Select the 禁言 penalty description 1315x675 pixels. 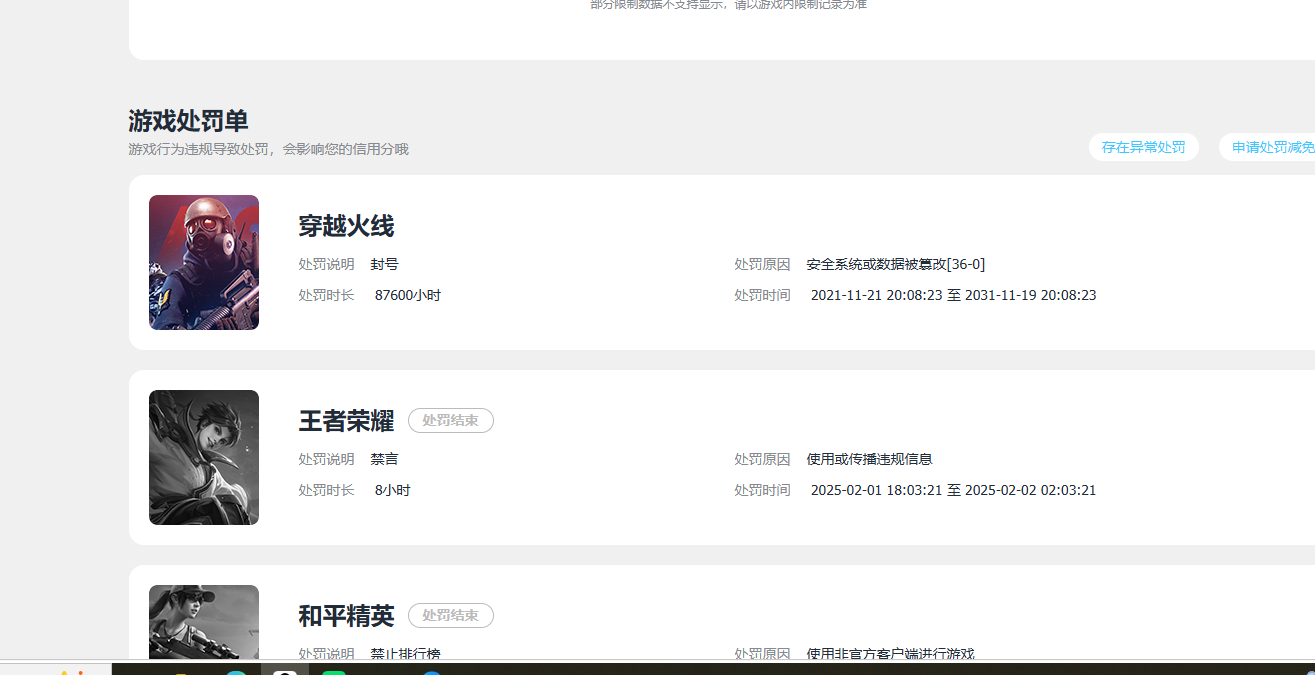click(384, 459)
